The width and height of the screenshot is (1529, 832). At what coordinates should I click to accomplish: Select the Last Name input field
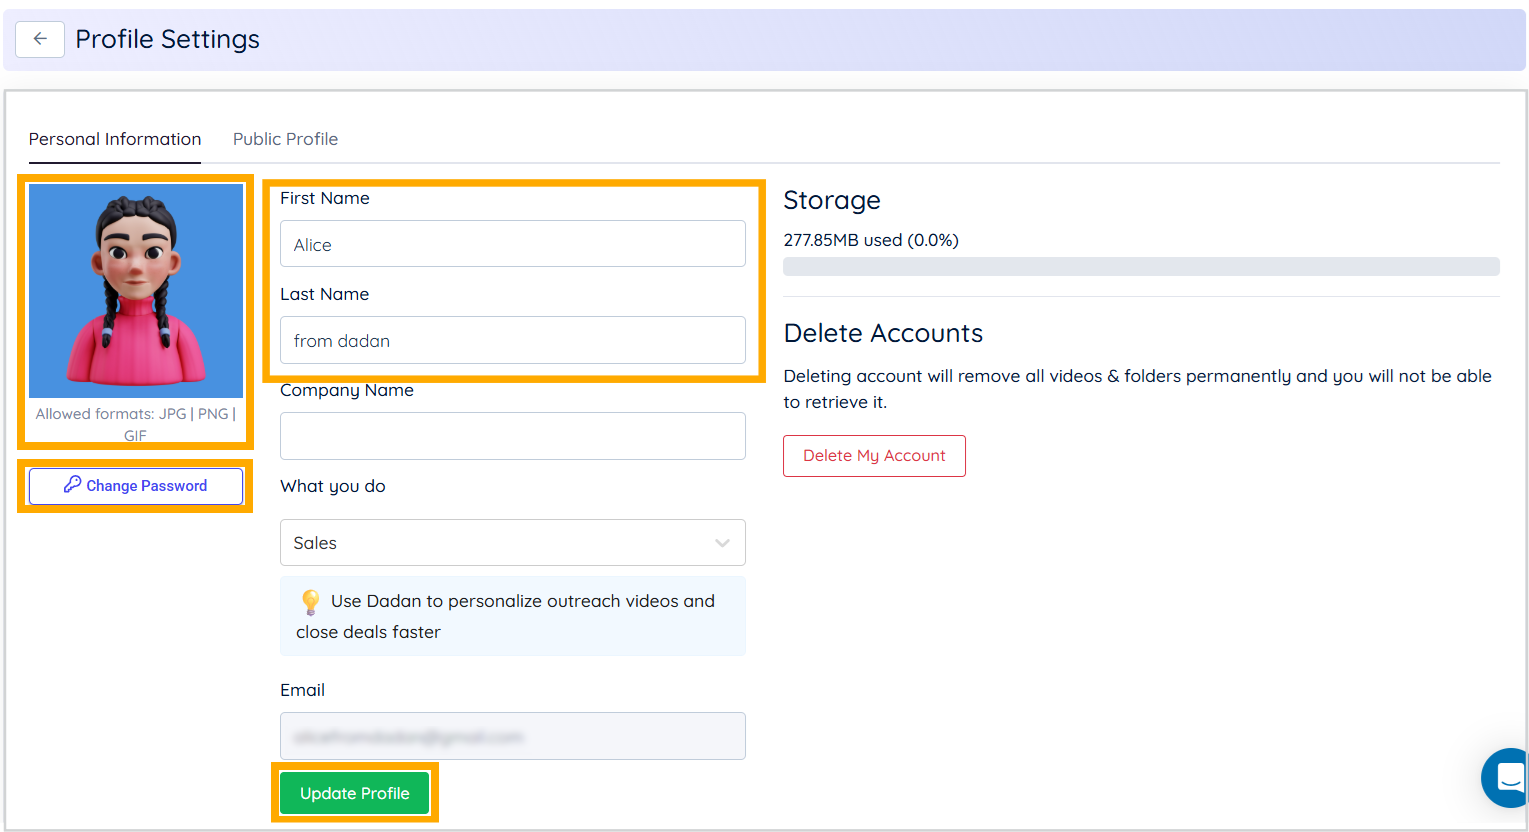point(512,339)
